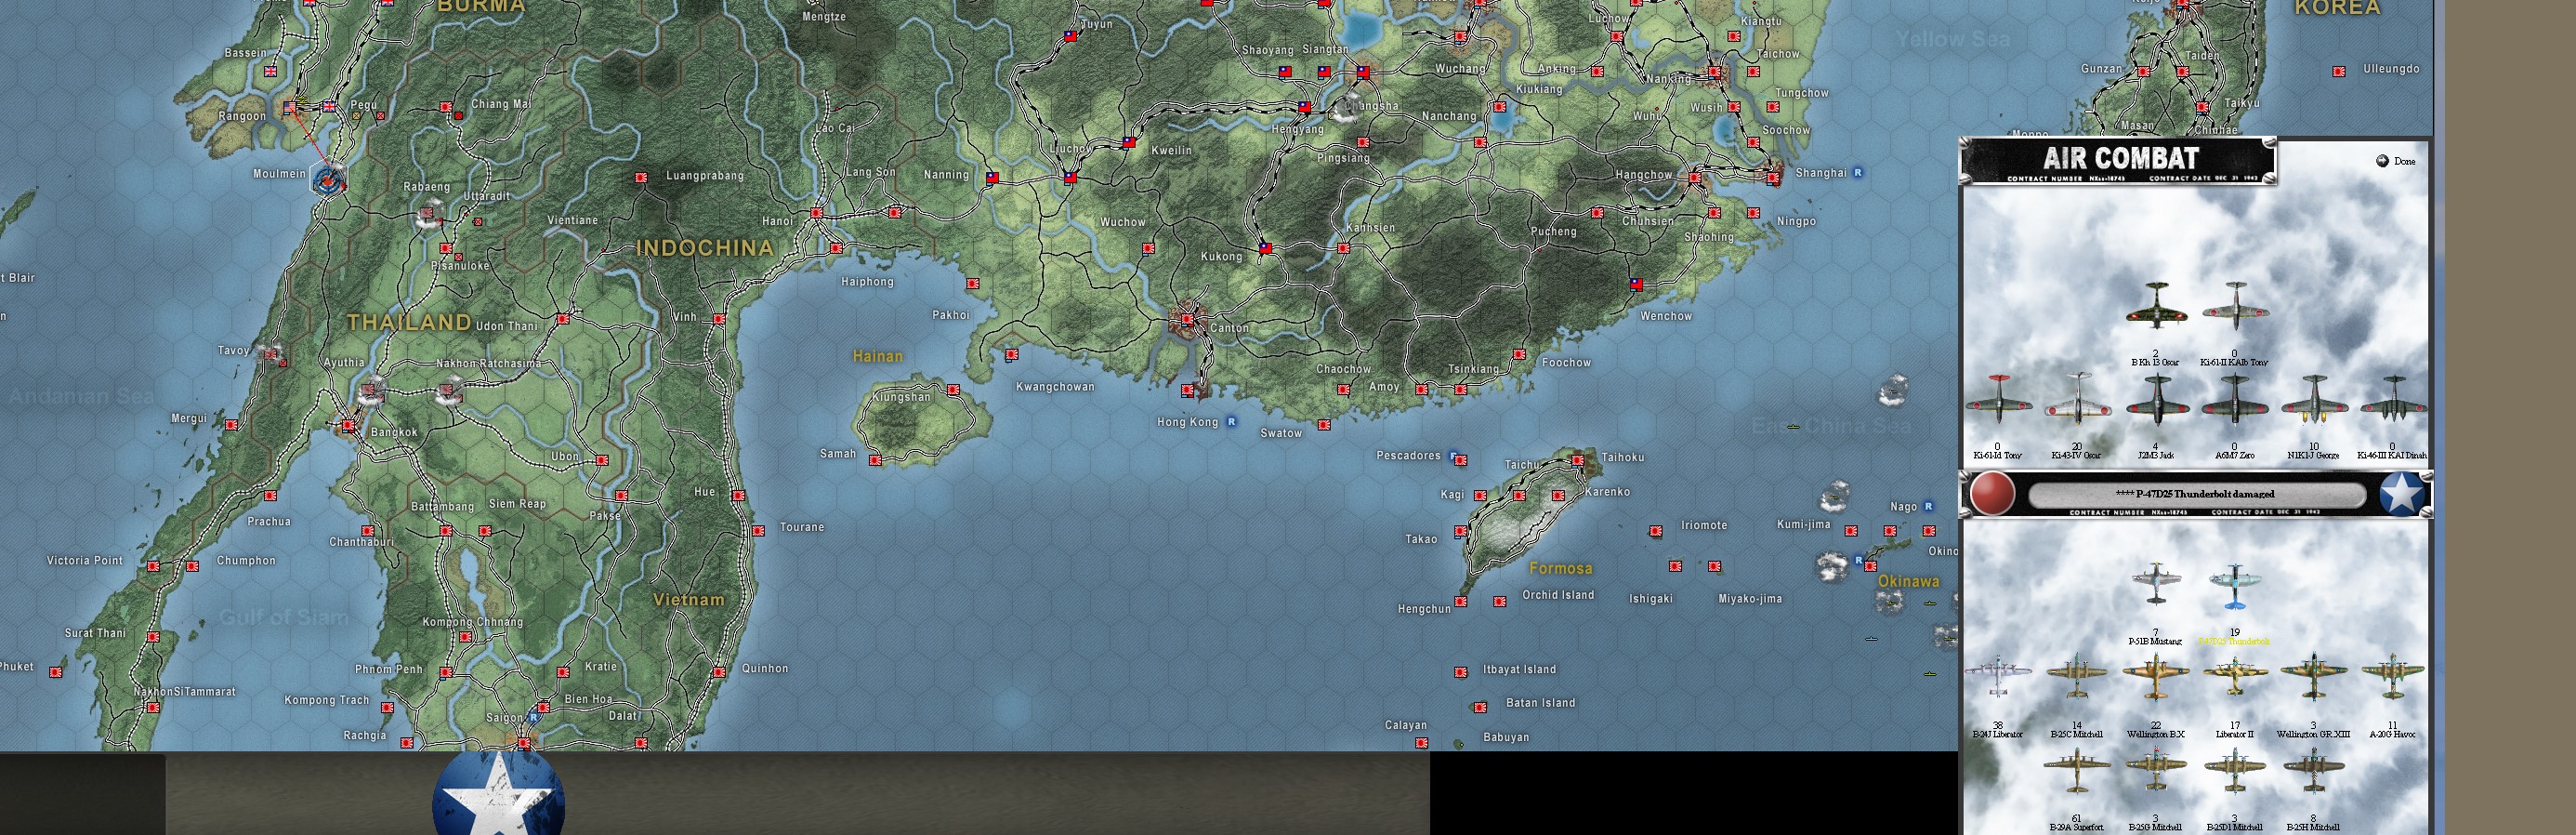Viewport: 2576px width, 835px height.
Task: Click the 'Phnom Penh' city label
Action: [388, 669]
